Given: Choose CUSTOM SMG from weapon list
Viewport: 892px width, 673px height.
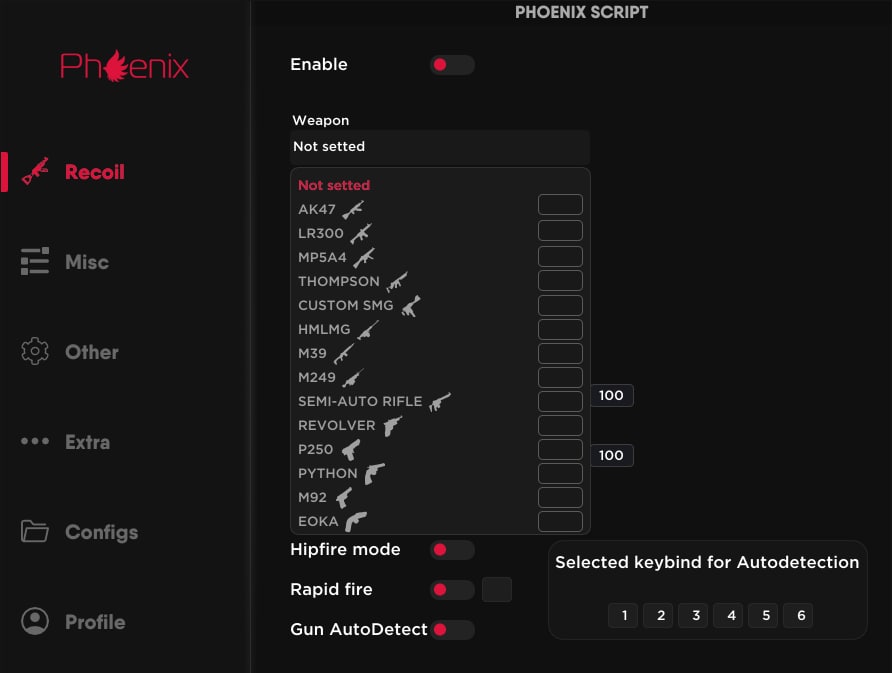Looking at the screenshot, I should [x=345, y=305].
